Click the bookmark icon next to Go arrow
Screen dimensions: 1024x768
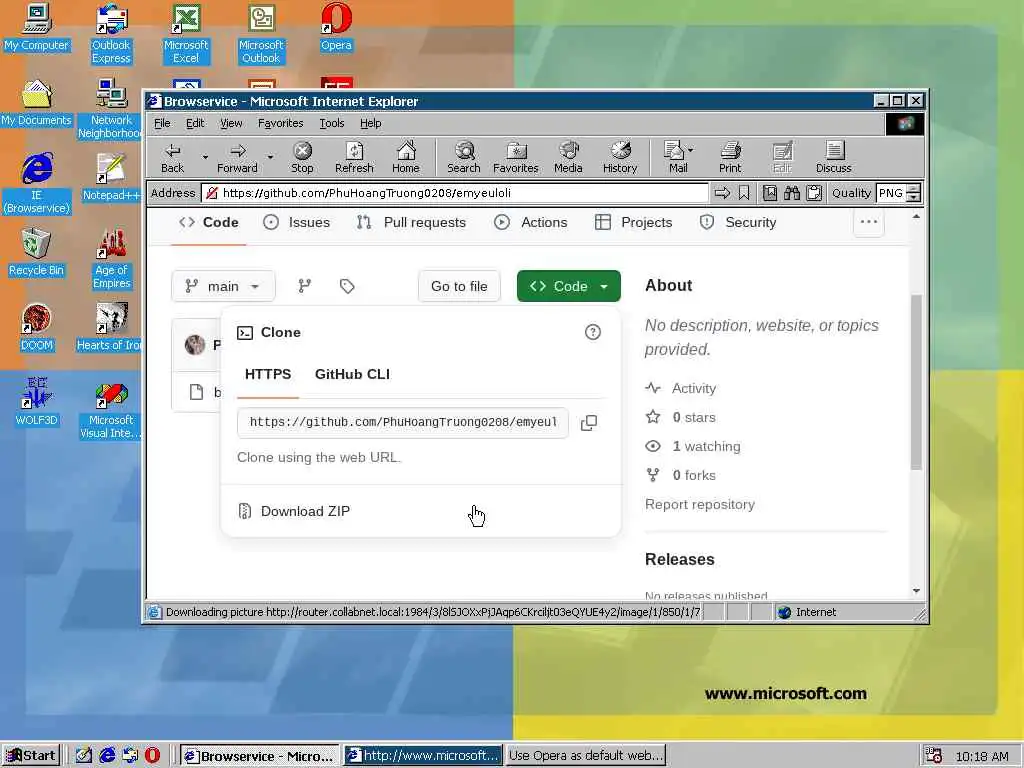pos(744,193)
